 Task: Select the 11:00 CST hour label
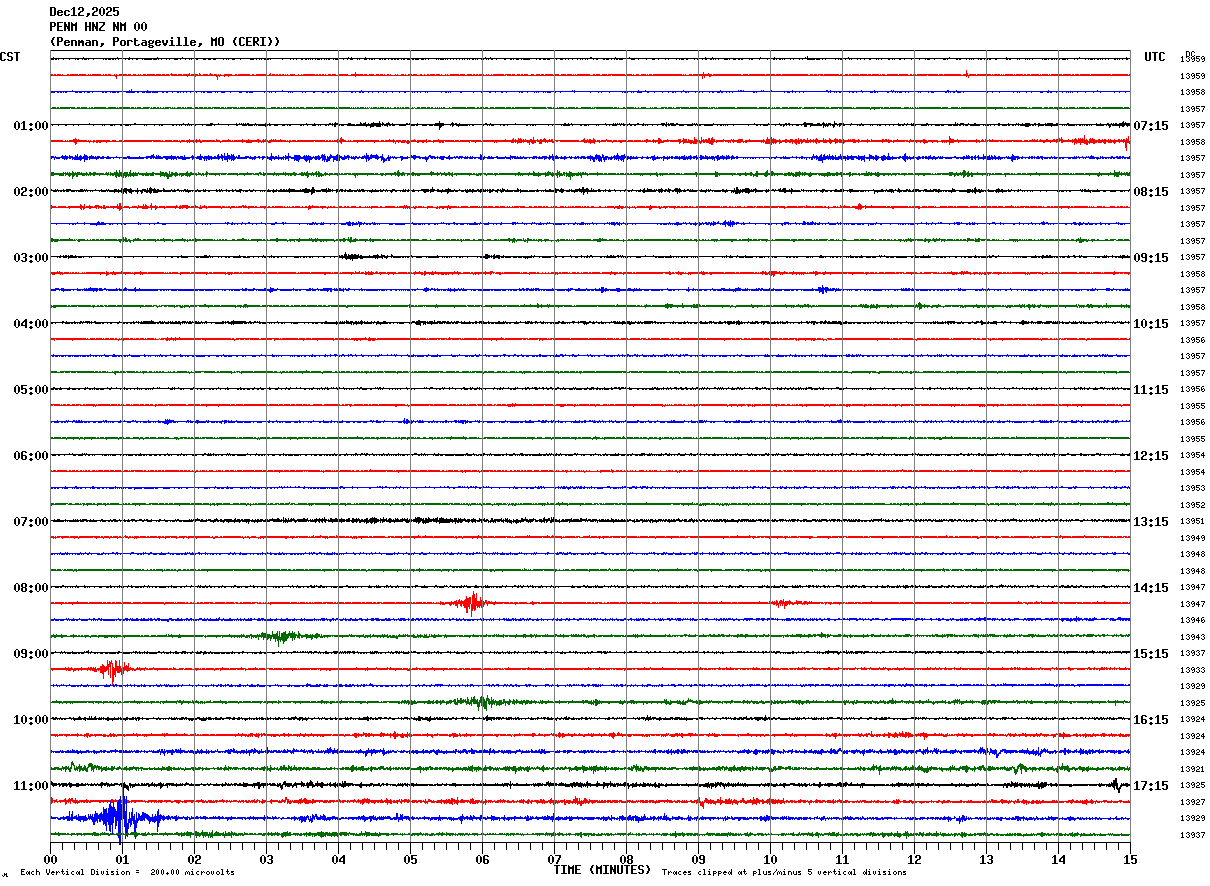31,786
